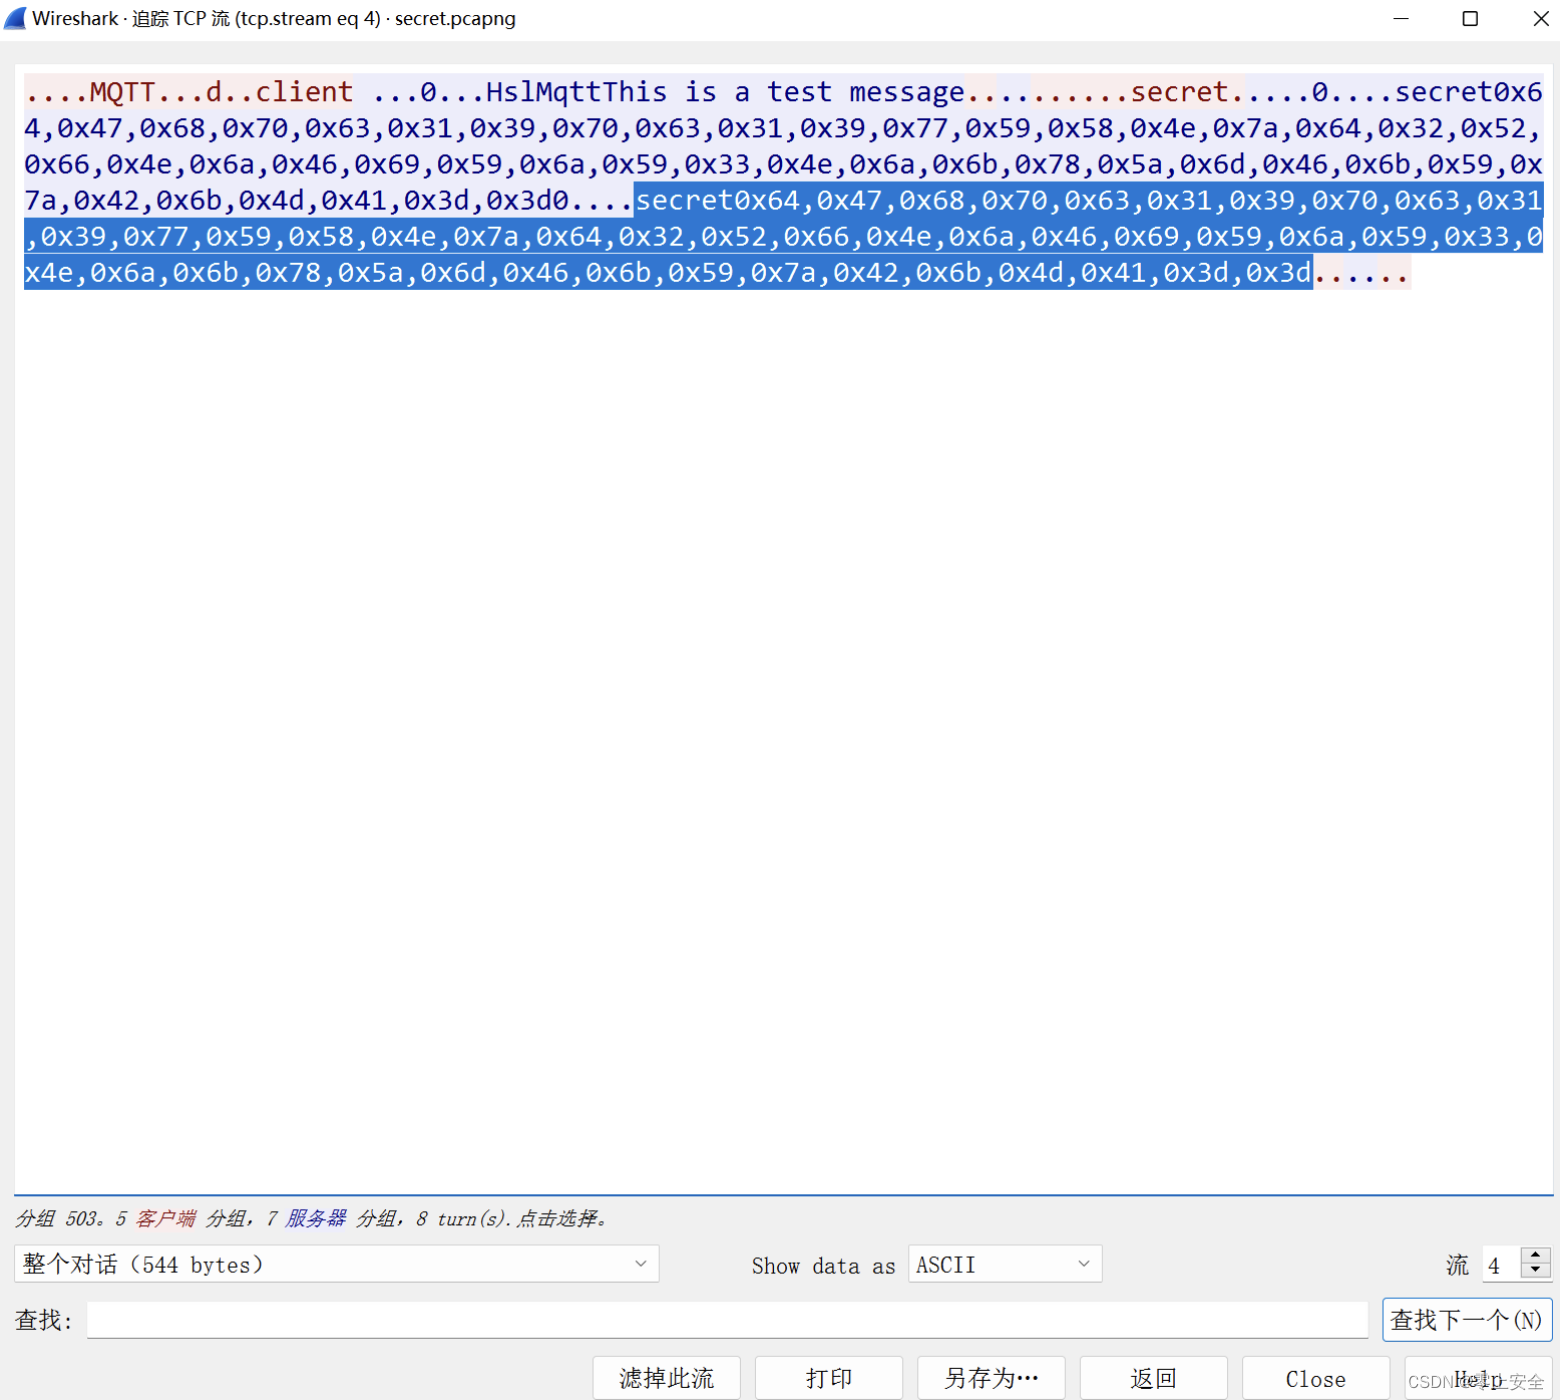
Task: Click the 'MQTT' protocol text in stream
Action: click(122, 92)
